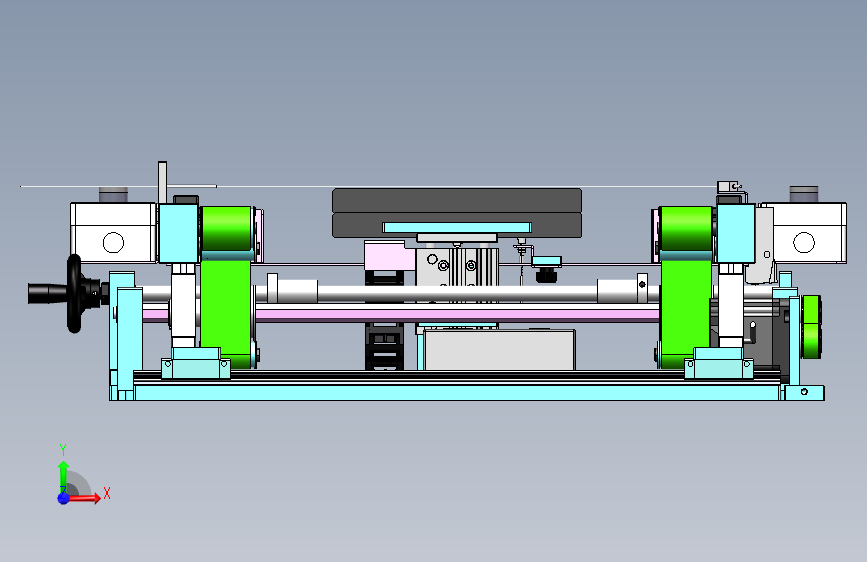
Task: Select the light gray box under the center
Action: pyautogui.click(x=499, y=350)
